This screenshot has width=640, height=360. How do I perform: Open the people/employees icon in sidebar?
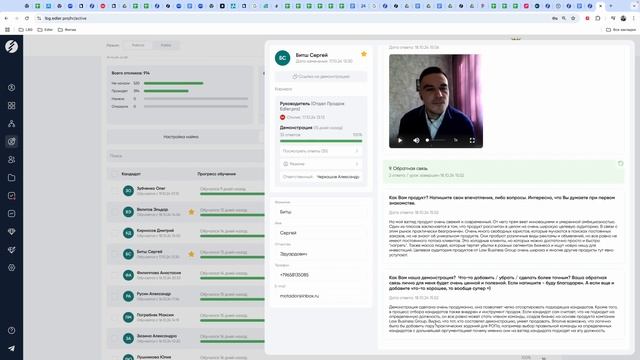[x=11, y=160]
